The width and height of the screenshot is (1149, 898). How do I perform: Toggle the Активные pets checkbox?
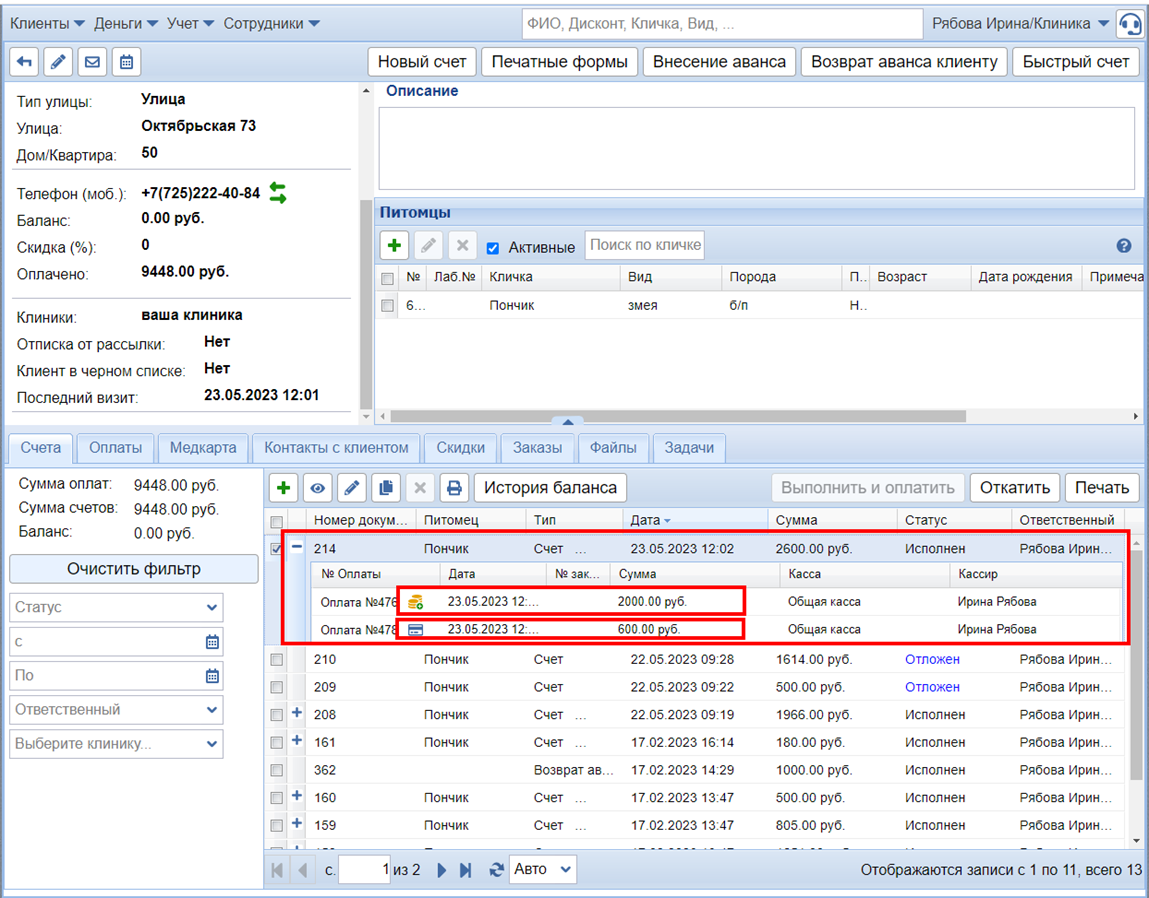coord(492,247)
